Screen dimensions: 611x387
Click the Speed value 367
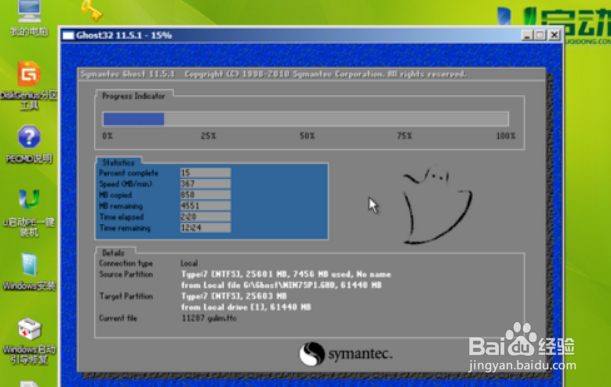click(x=205, y=184)
